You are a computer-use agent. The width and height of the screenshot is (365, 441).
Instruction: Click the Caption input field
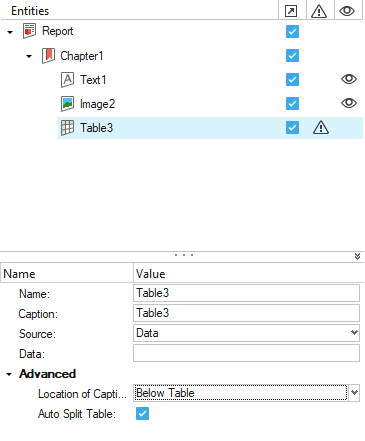(246, 313)
